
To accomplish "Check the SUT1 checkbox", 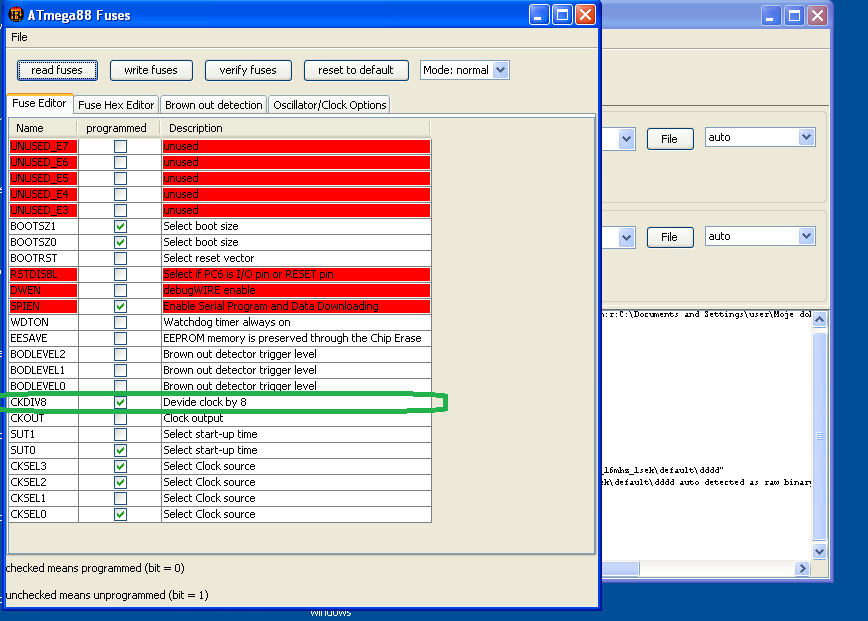I will point(120,434).
